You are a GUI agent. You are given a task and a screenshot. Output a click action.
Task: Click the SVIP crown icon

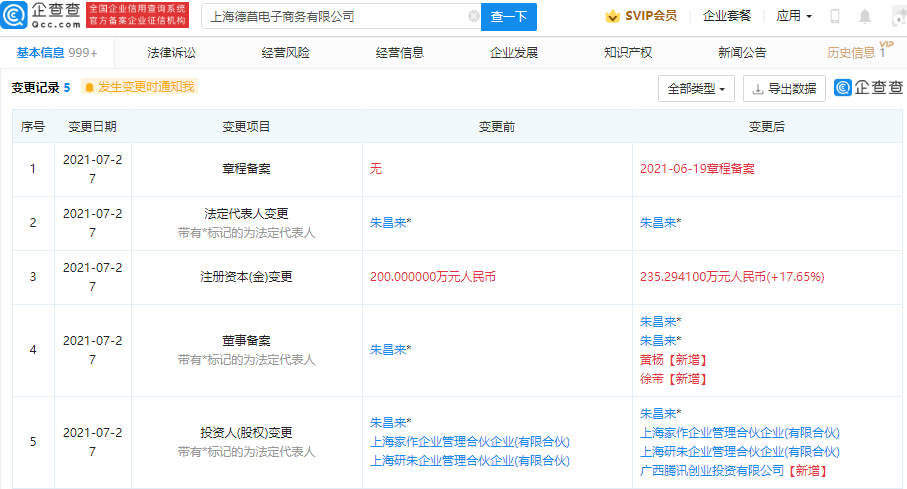[612, 16]
